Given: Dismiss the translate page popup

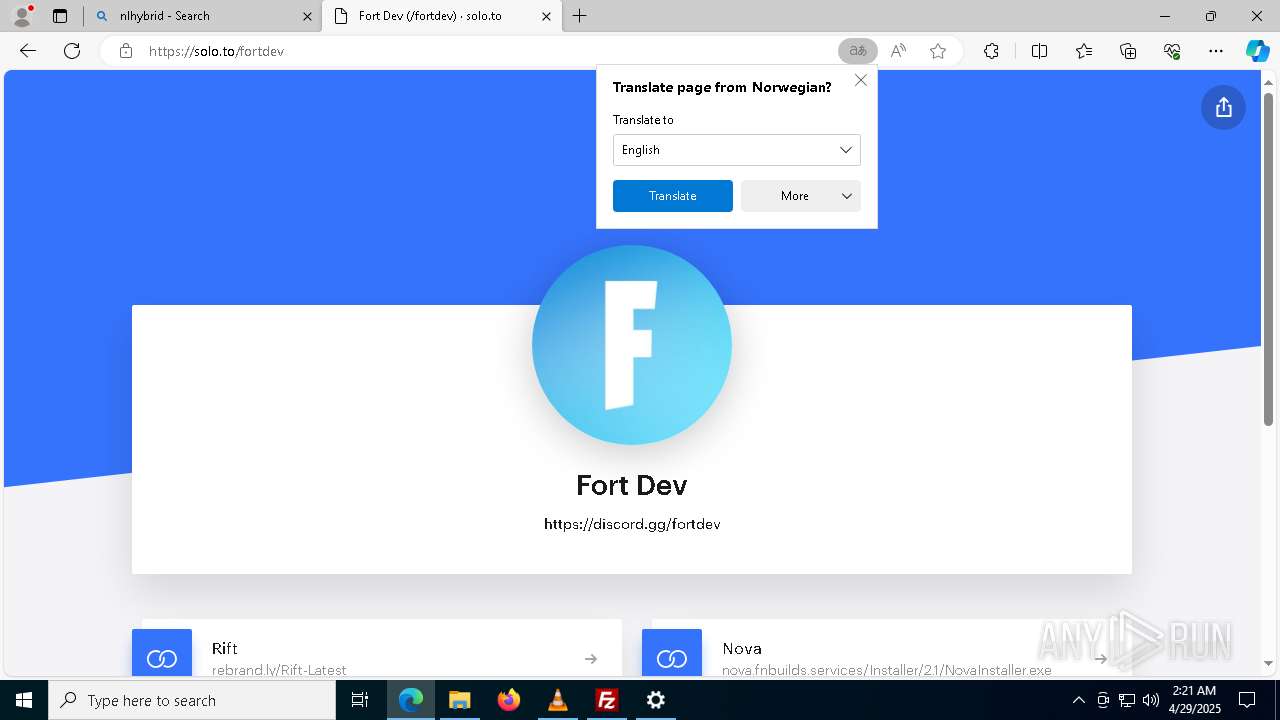Looking at the screenshot, I should (861, 80).
